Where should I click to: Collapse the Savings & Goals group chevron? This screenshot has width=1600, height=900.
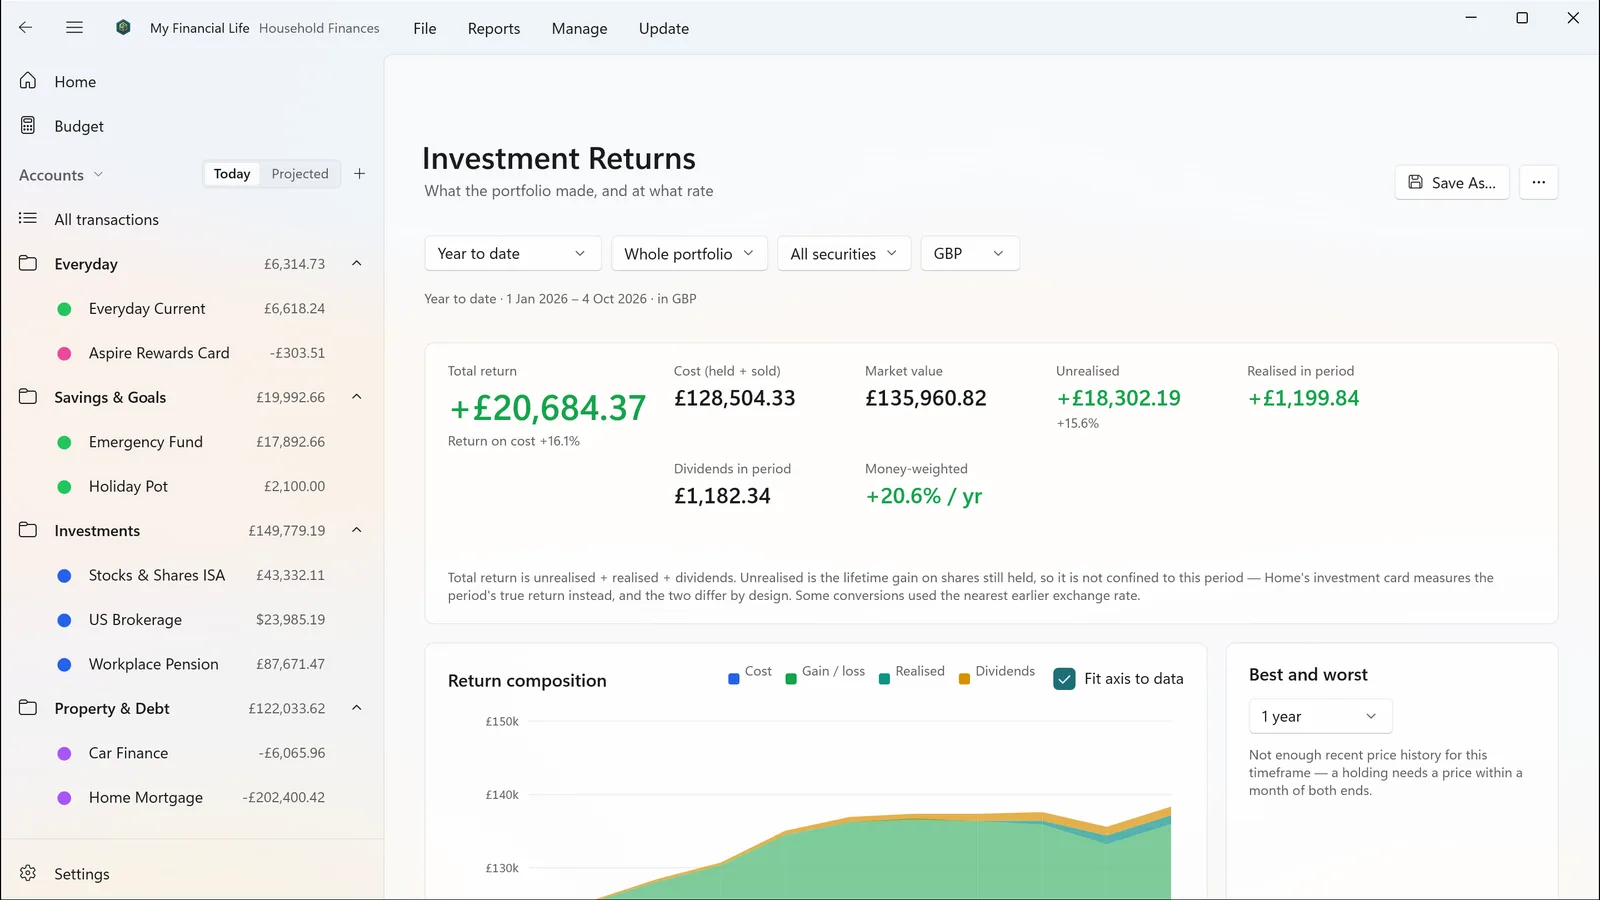pyautogui.click(x=357, y=397)
